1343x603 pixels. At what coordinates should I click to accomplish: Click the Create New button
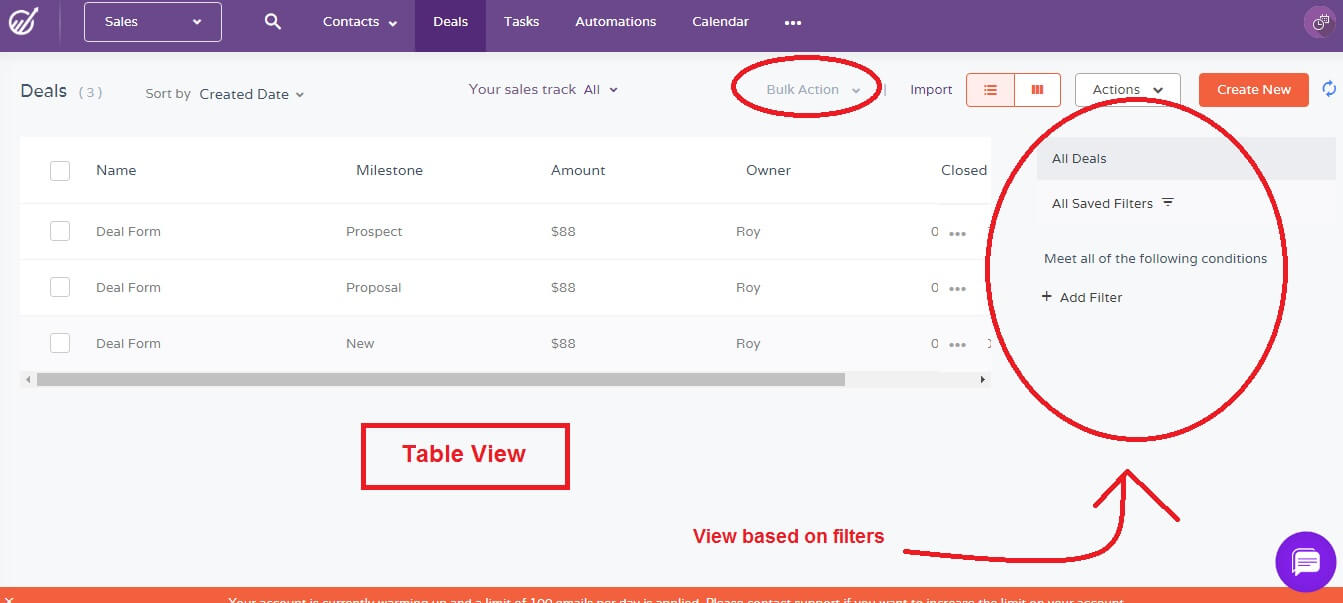click(x=1253, y=89)
